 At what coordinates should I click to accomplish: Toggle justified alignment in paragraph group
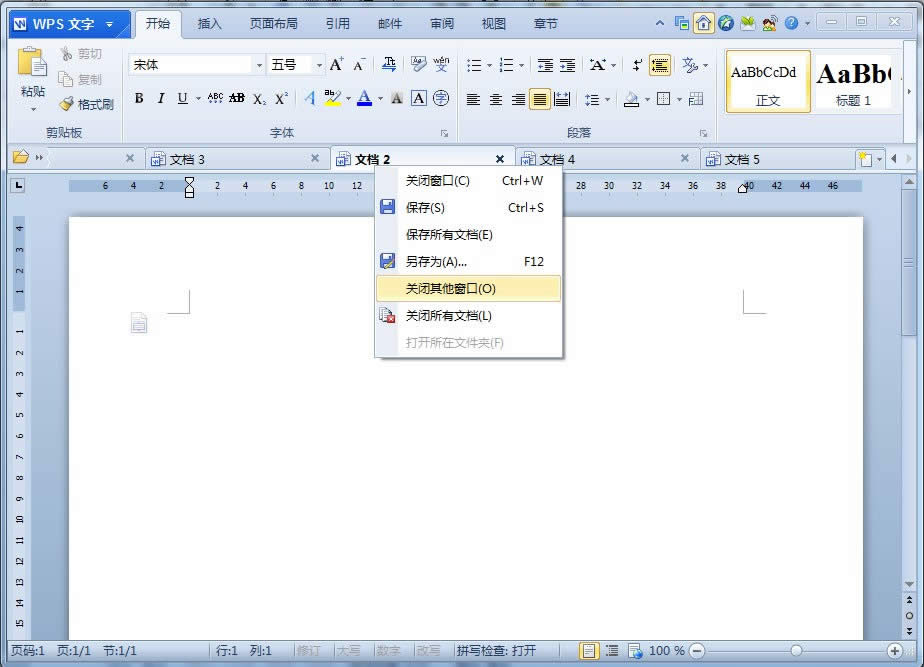539,99
